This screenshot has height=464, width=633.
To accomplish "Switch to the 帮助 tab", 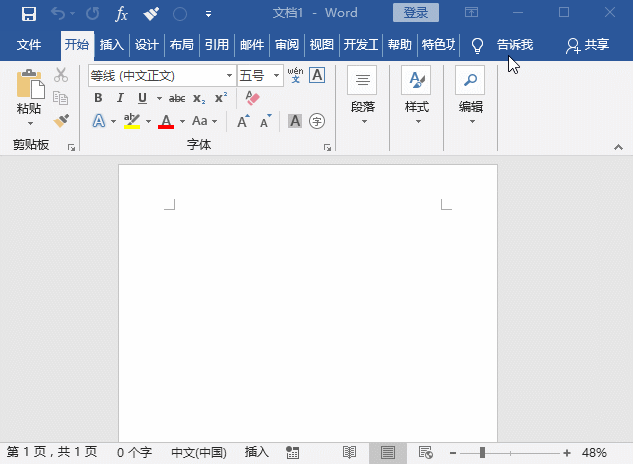I will [x=399, y=44].
